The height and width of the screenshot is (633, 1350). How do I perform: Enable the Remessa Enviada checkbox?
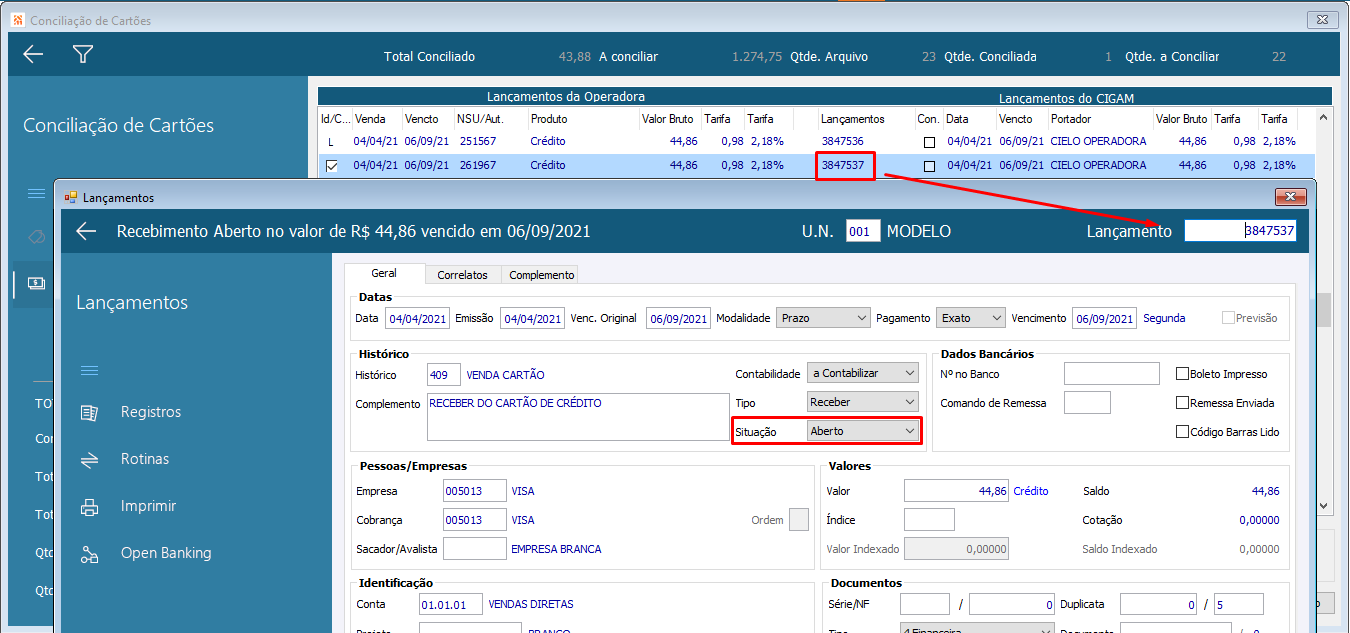[x=1183, y=403]
